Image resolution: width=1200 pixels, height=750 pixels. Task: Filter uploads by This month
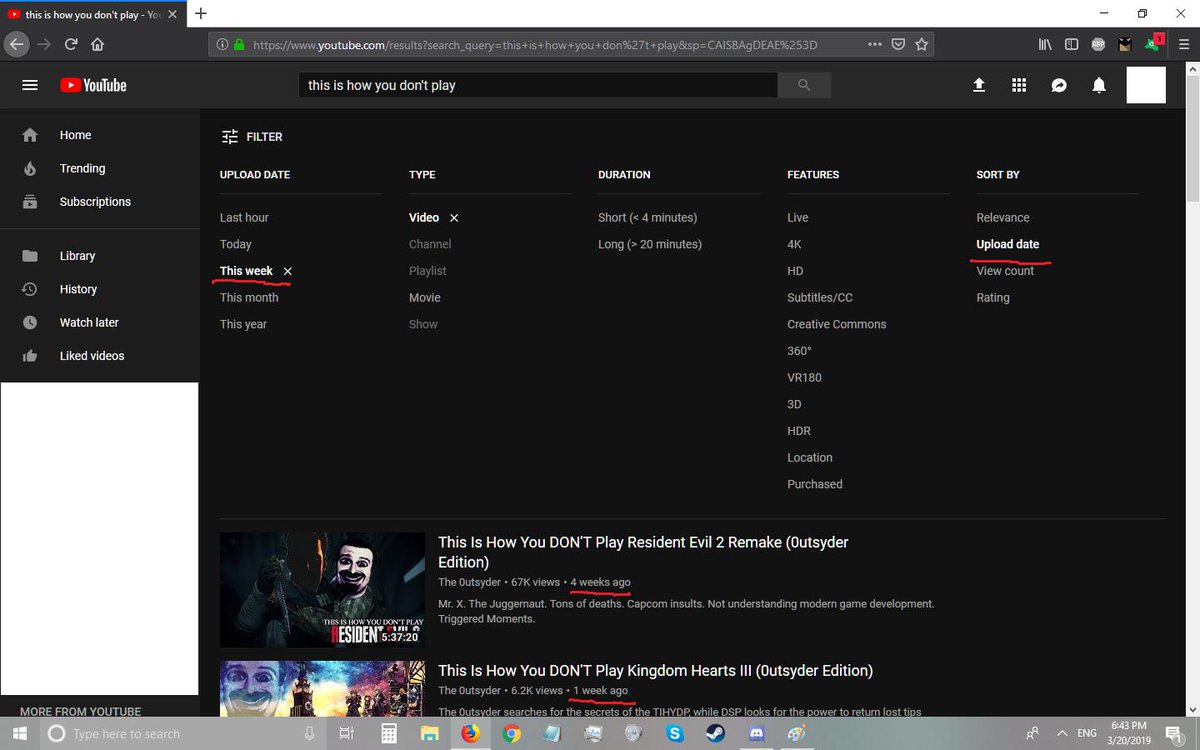coord(249,298)
